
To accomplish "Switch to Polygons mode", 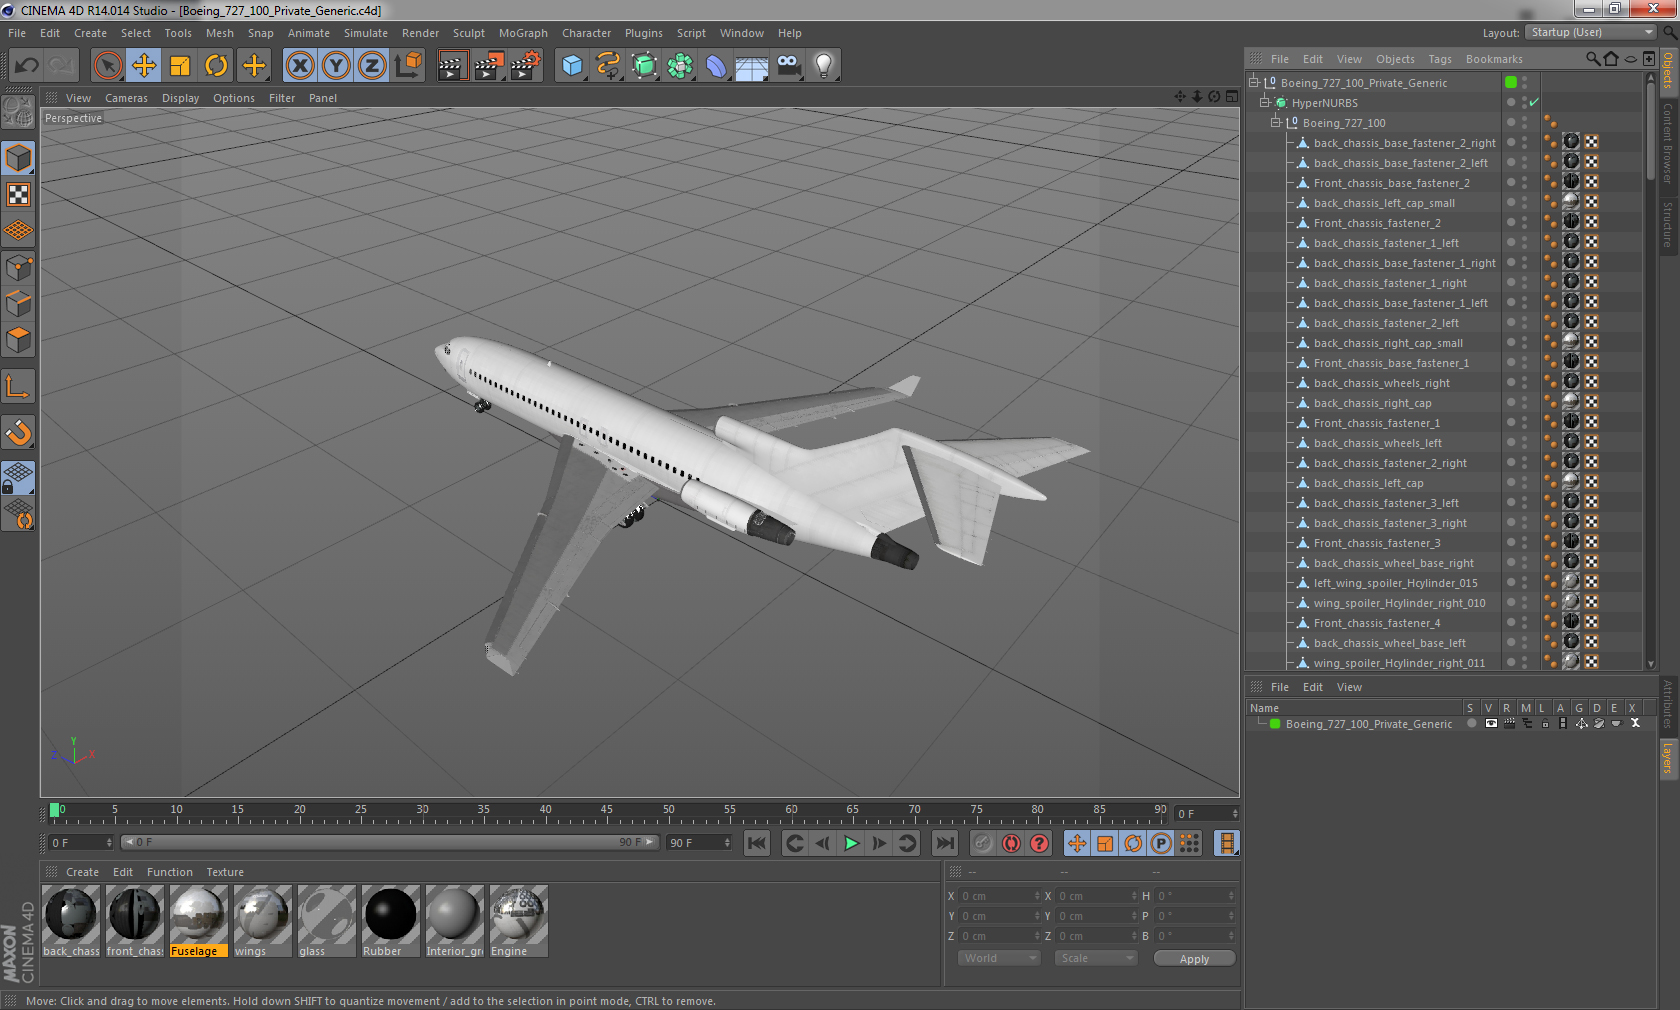I will coord(18,340).
